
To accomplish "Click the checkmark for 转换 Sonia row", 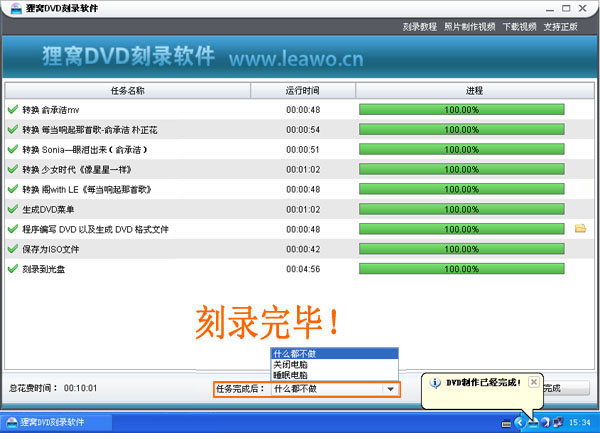I will pyautogui.click(x=13, y=149).
